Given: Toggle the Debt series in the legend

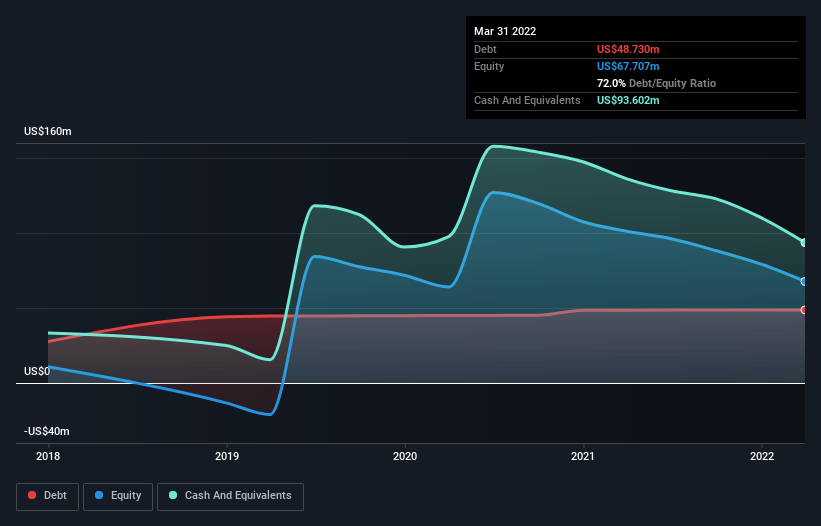Looking at the screenshot, I should 48,496.
